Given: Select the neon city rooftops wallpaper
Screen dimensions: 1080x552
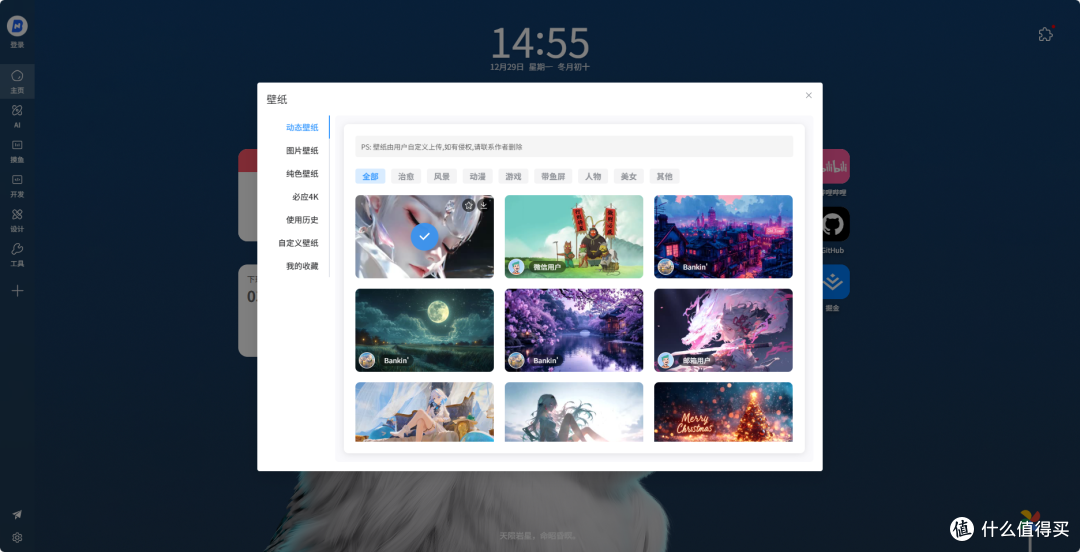Looking at the screenshot, I should click(723, 236).
